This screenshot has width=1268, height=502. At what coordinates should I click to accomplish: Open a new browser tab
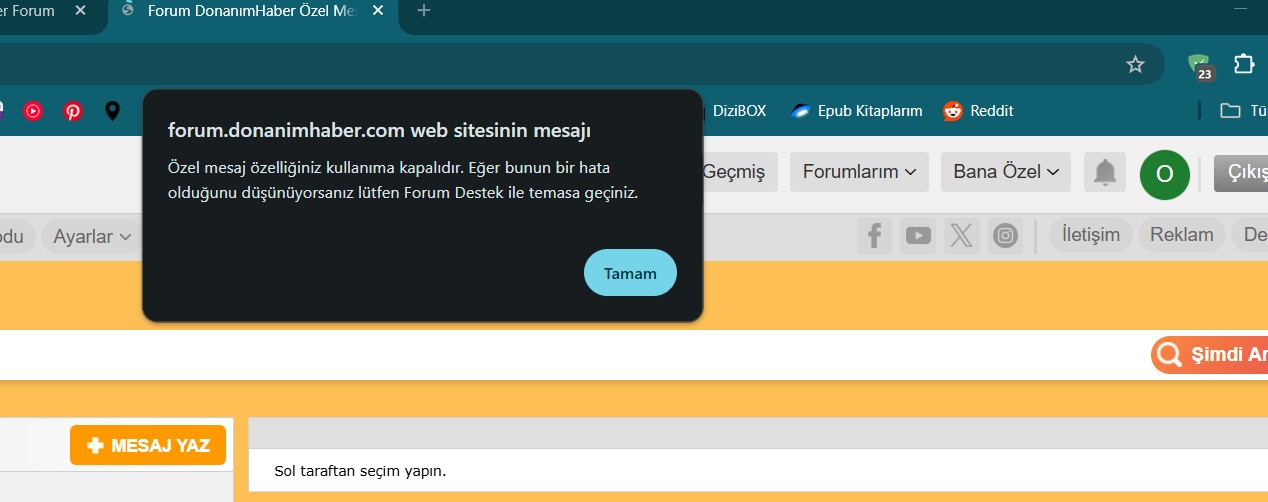(424, 11)
